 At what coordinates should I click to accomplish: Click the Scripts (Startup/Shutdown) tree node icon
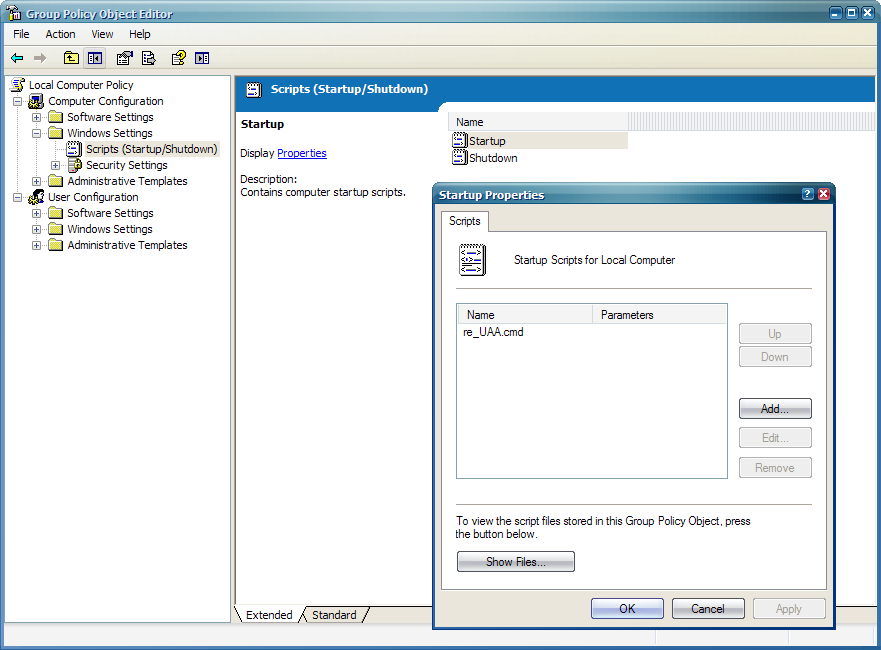pyautogui.click(x=74, y=149)
